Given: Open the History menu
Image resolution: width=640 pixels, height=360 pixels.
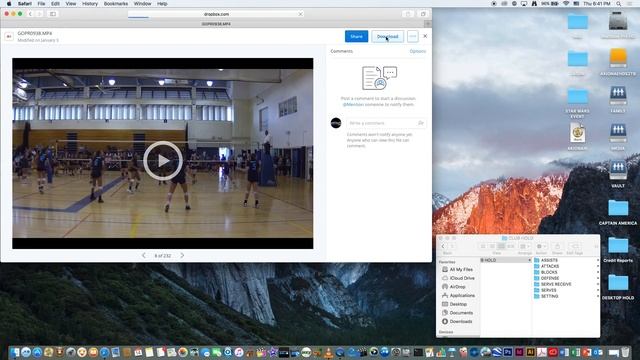Looking at the screenshot, I should (90, 4).
